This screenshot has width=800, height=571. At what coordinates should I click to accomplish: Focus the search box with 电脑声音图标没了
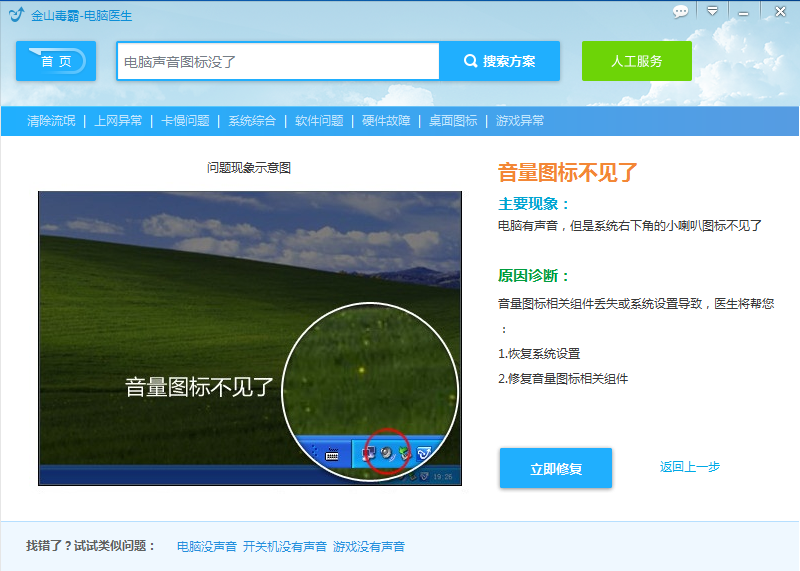pyautogui.click(x=278, y=61)
